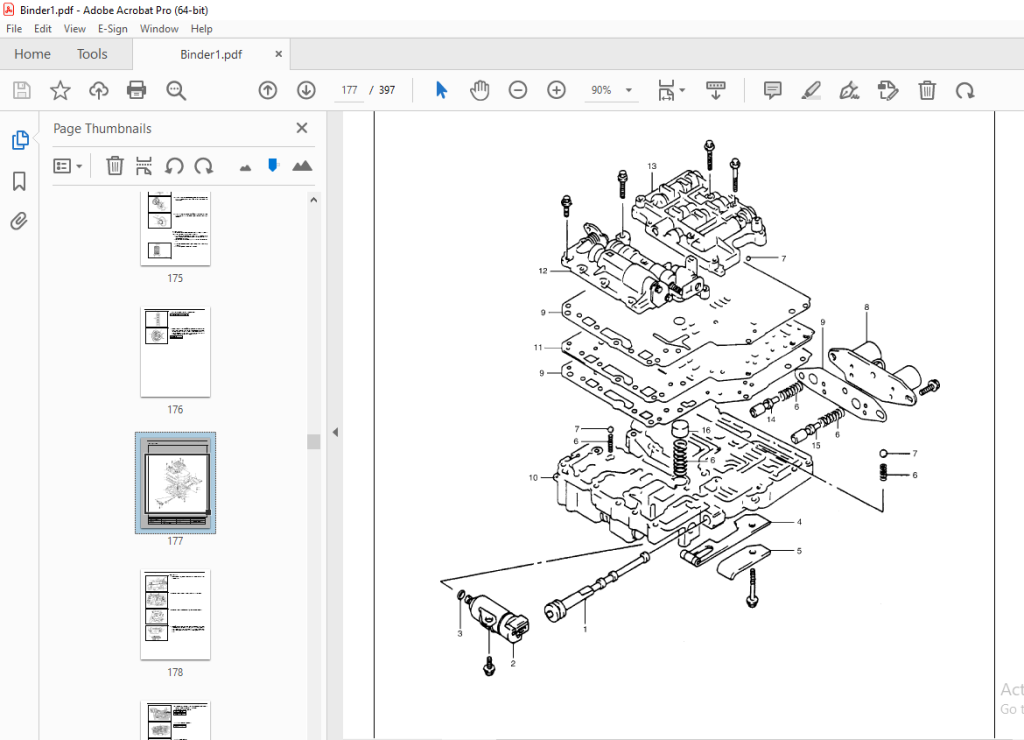Collapse the navigation pane arrow

pos(335,432)
